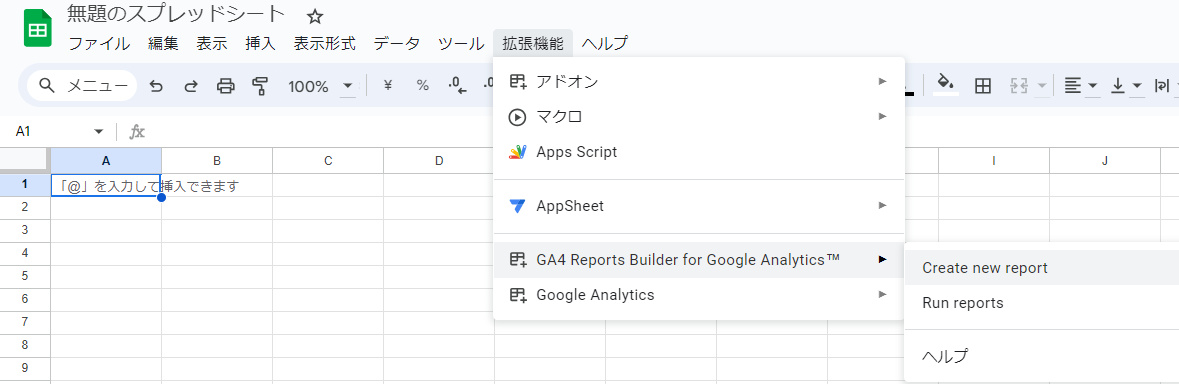Viewport: 1179px width, 384px height.
Task: Open the ツール menu
Action: point(461,44)
